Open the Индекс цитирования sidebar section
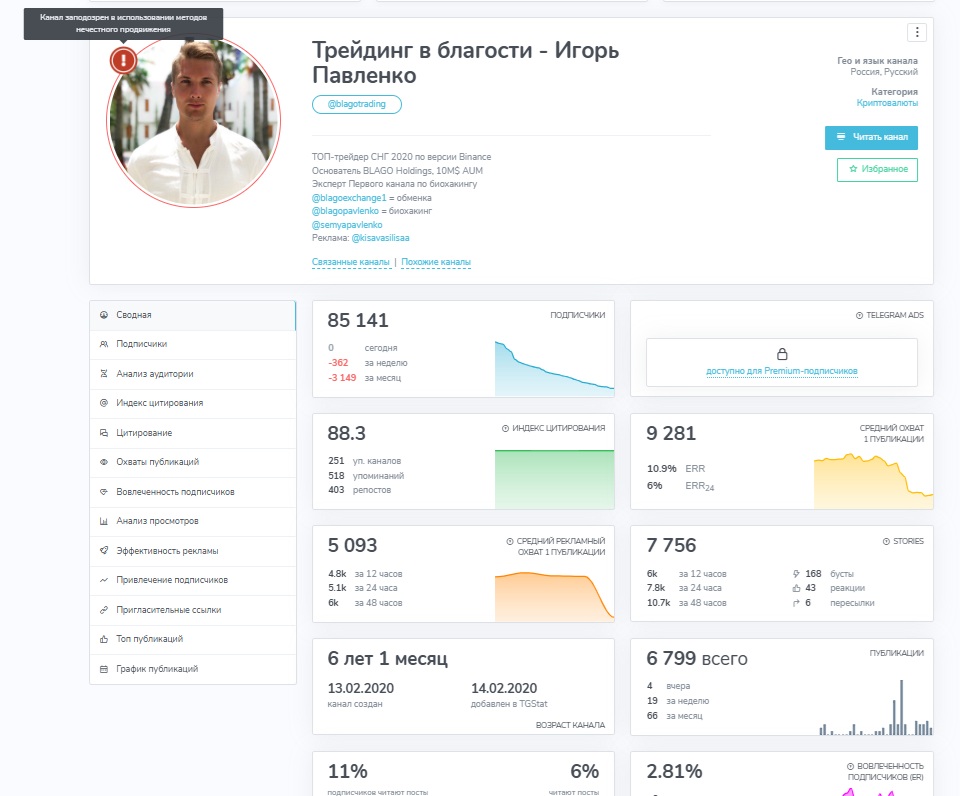Image resolution: width=960 pixels, height=796 pixels. 193,403
